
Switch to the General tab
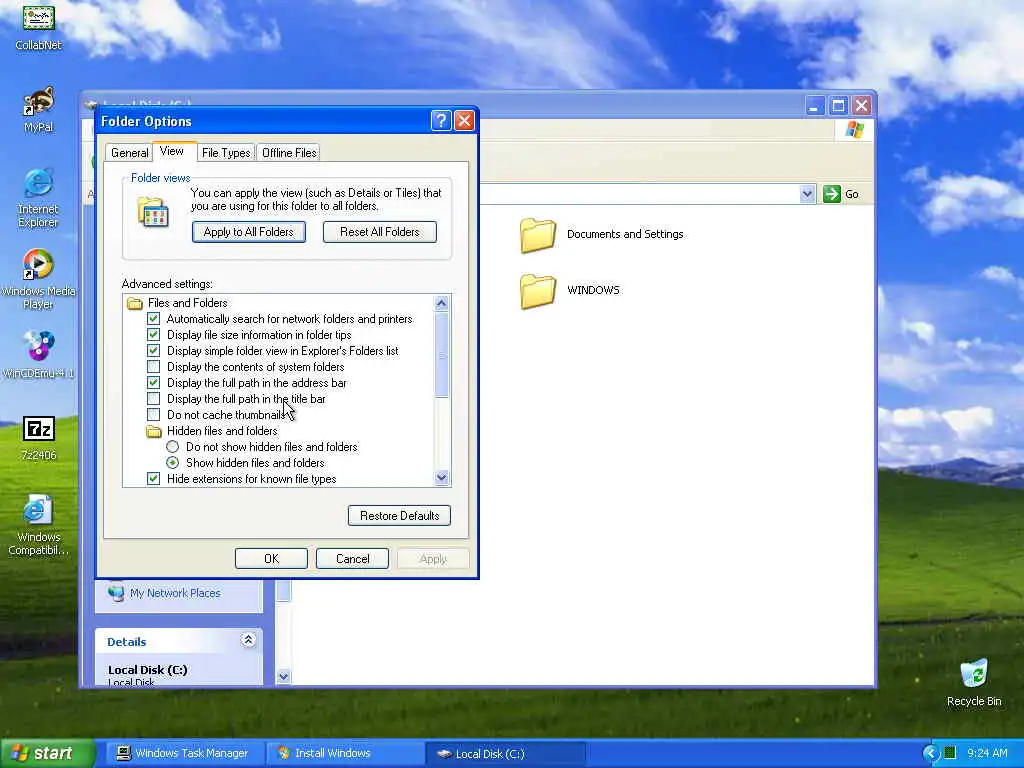point(129,153)
